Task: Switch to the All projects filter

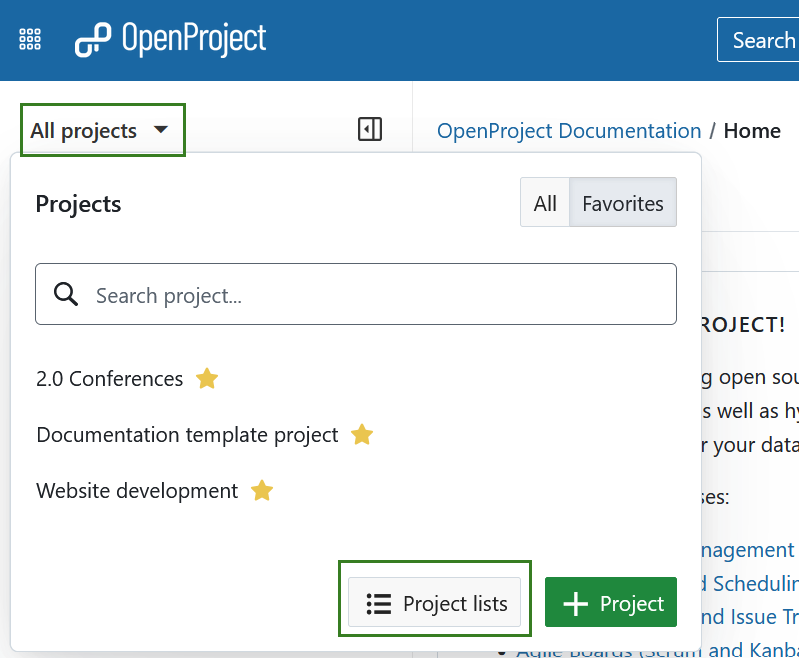Action: [x=545, y=203]
